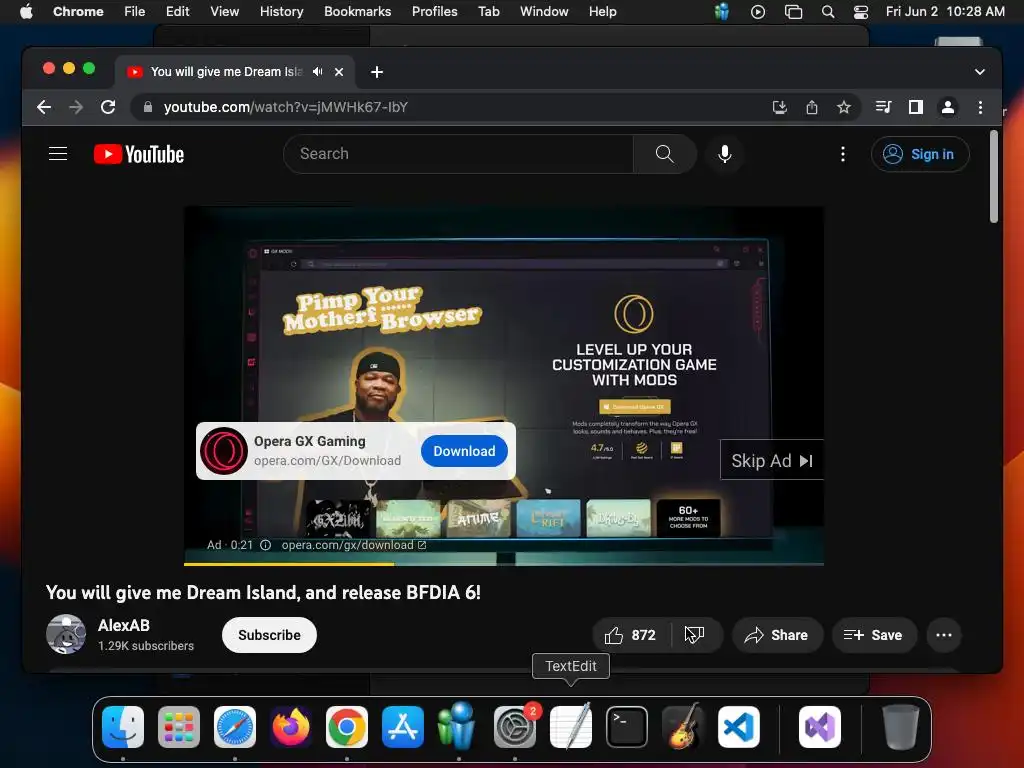Skip the ad with Skip Ad button

771,460
